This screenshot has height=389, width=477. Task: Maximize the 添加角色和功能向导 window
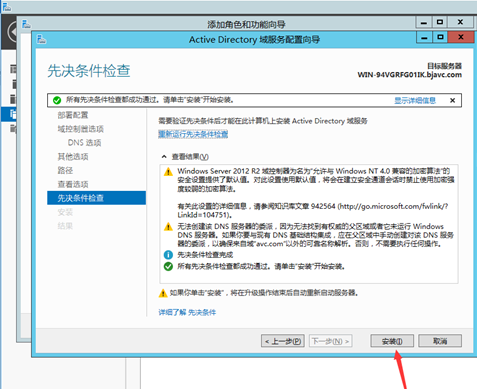(440, 22)
